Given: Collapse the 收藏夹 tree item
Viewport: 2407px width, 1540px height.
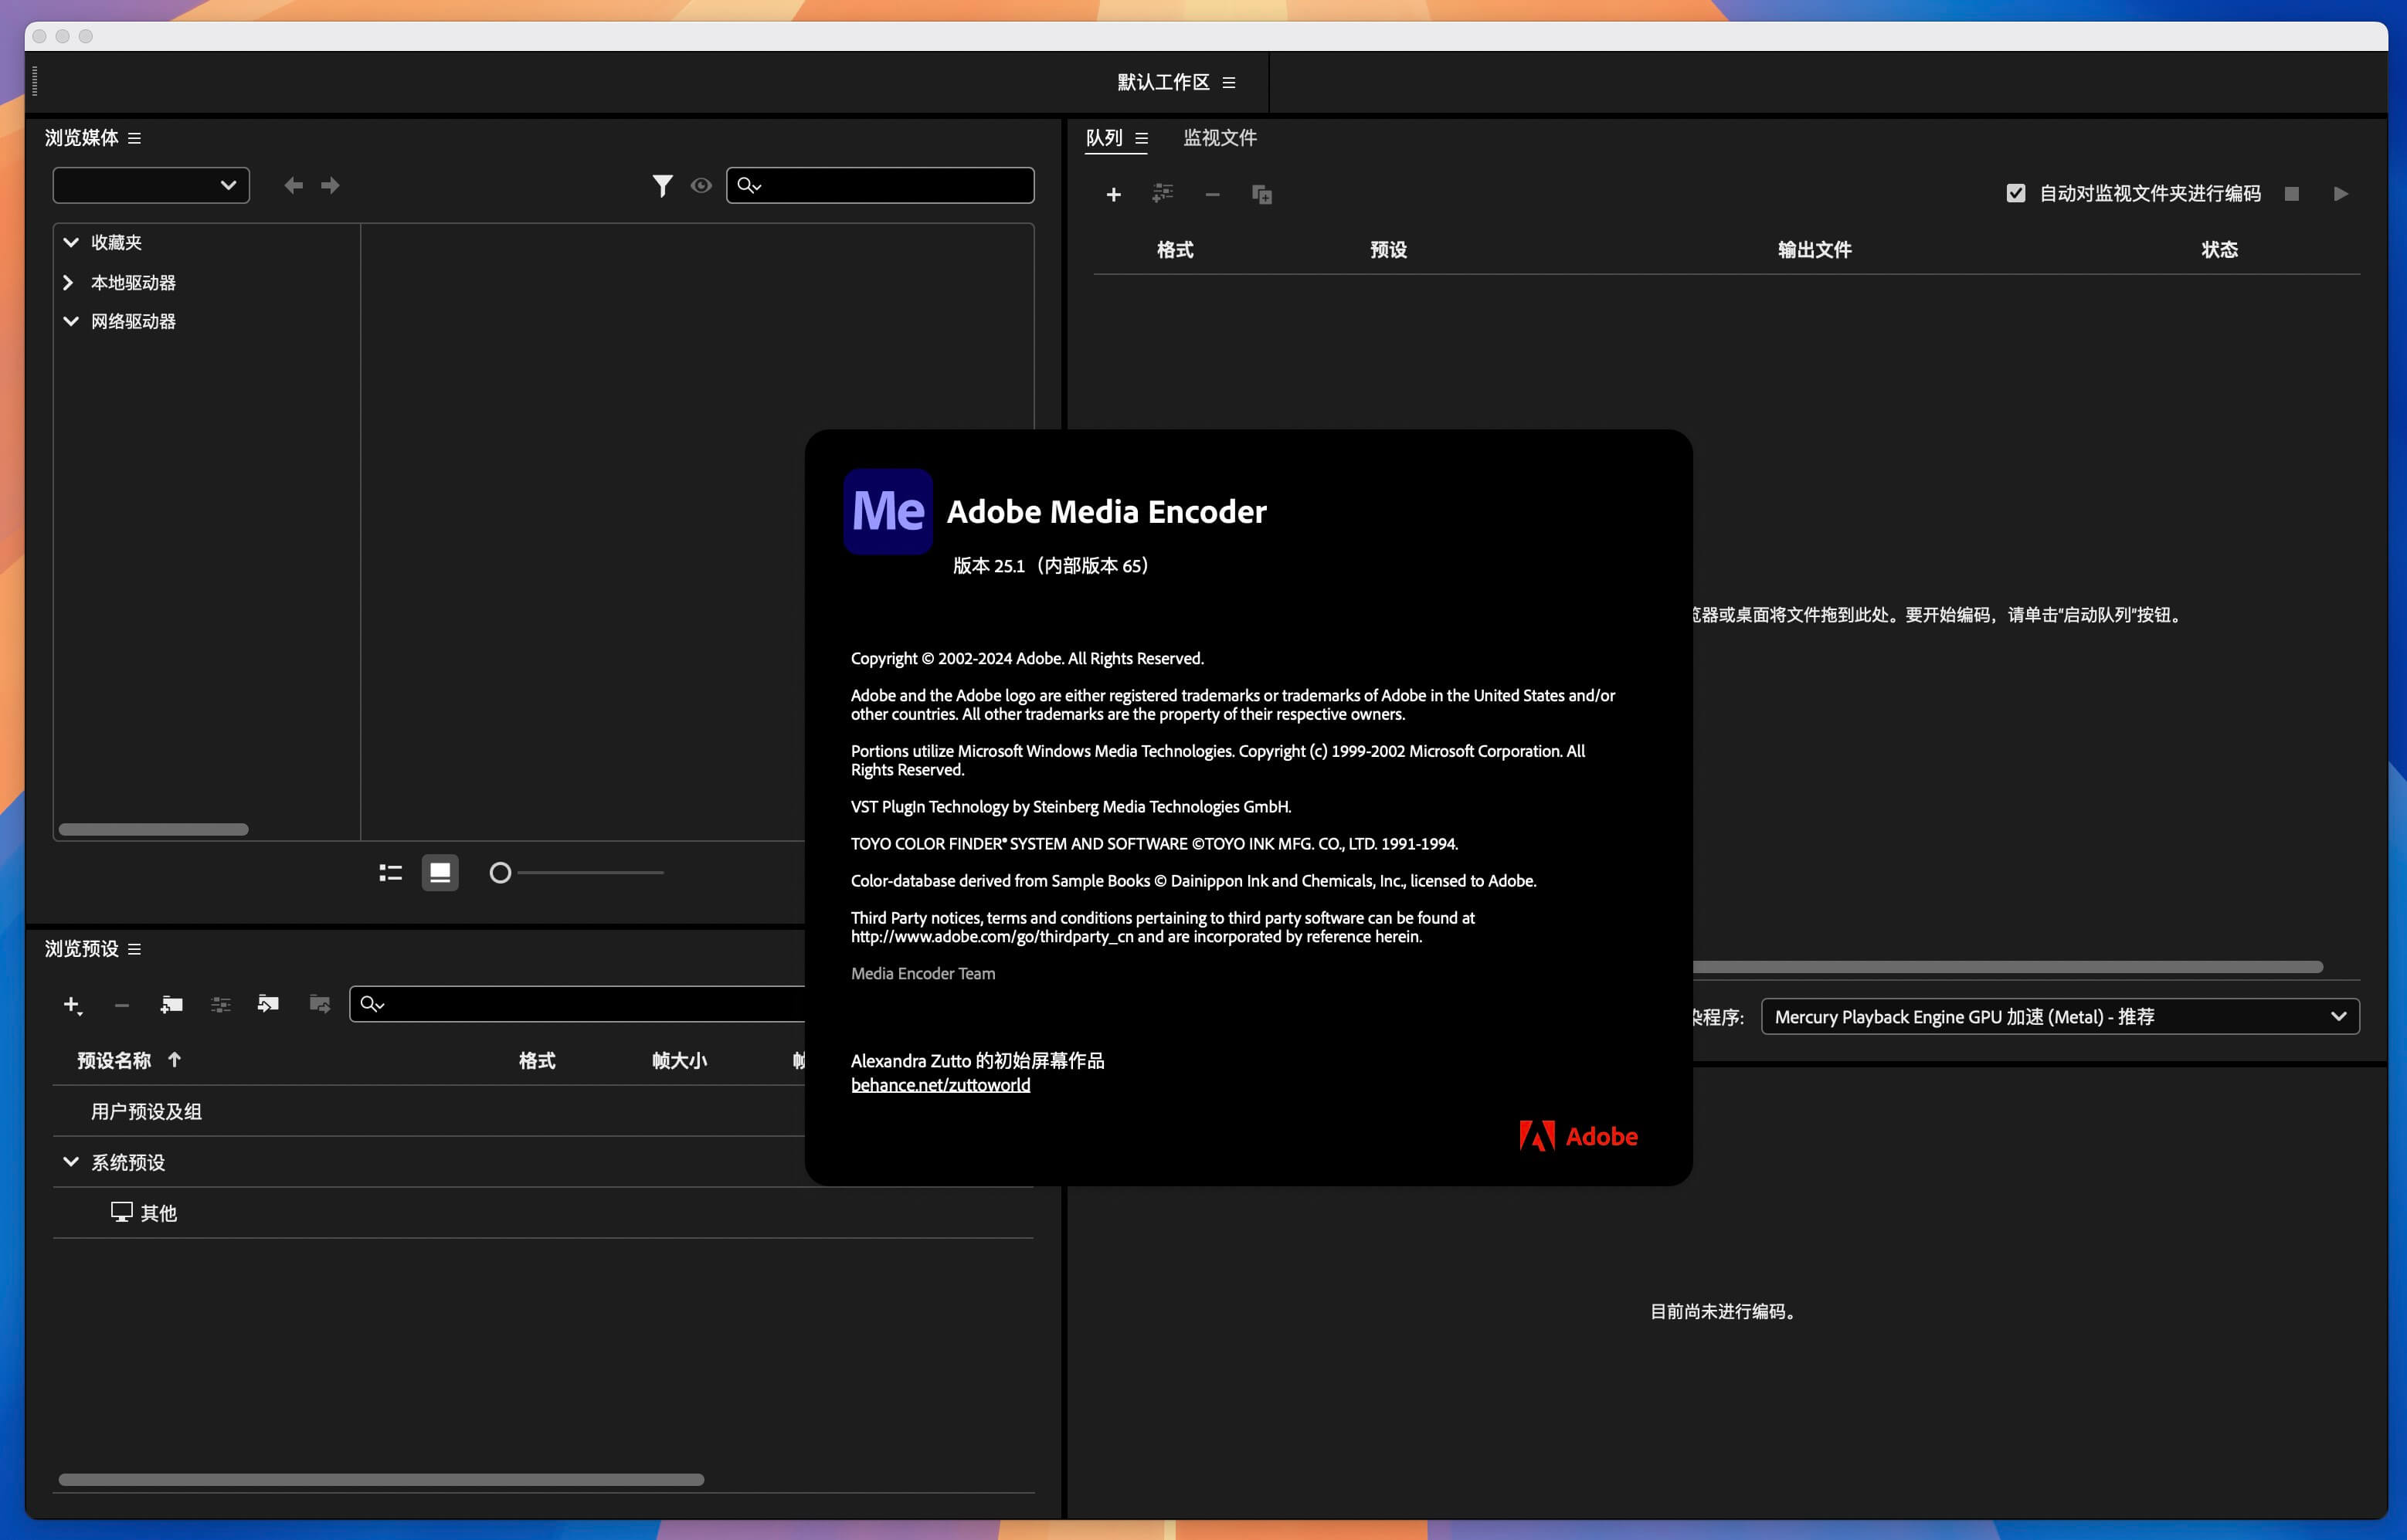Looking at the screenshot, I should [71, 242].
